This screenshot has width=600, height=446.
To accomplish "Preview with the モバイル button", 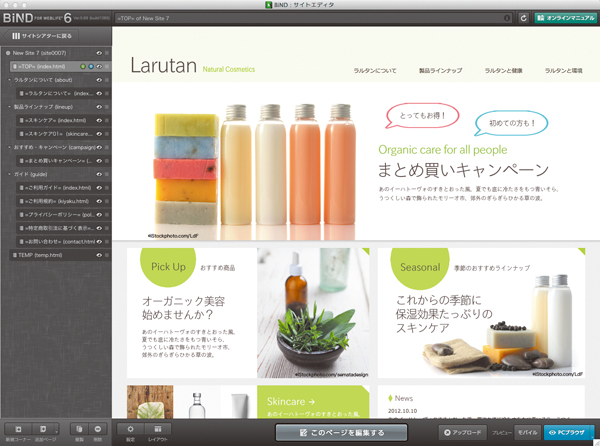I will tap(528, 432).
